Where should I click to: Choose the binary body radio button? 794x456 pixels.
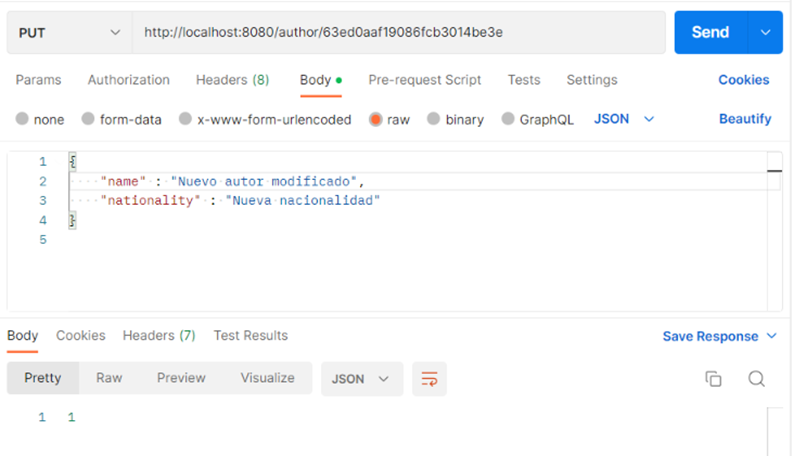pos(433,119)
